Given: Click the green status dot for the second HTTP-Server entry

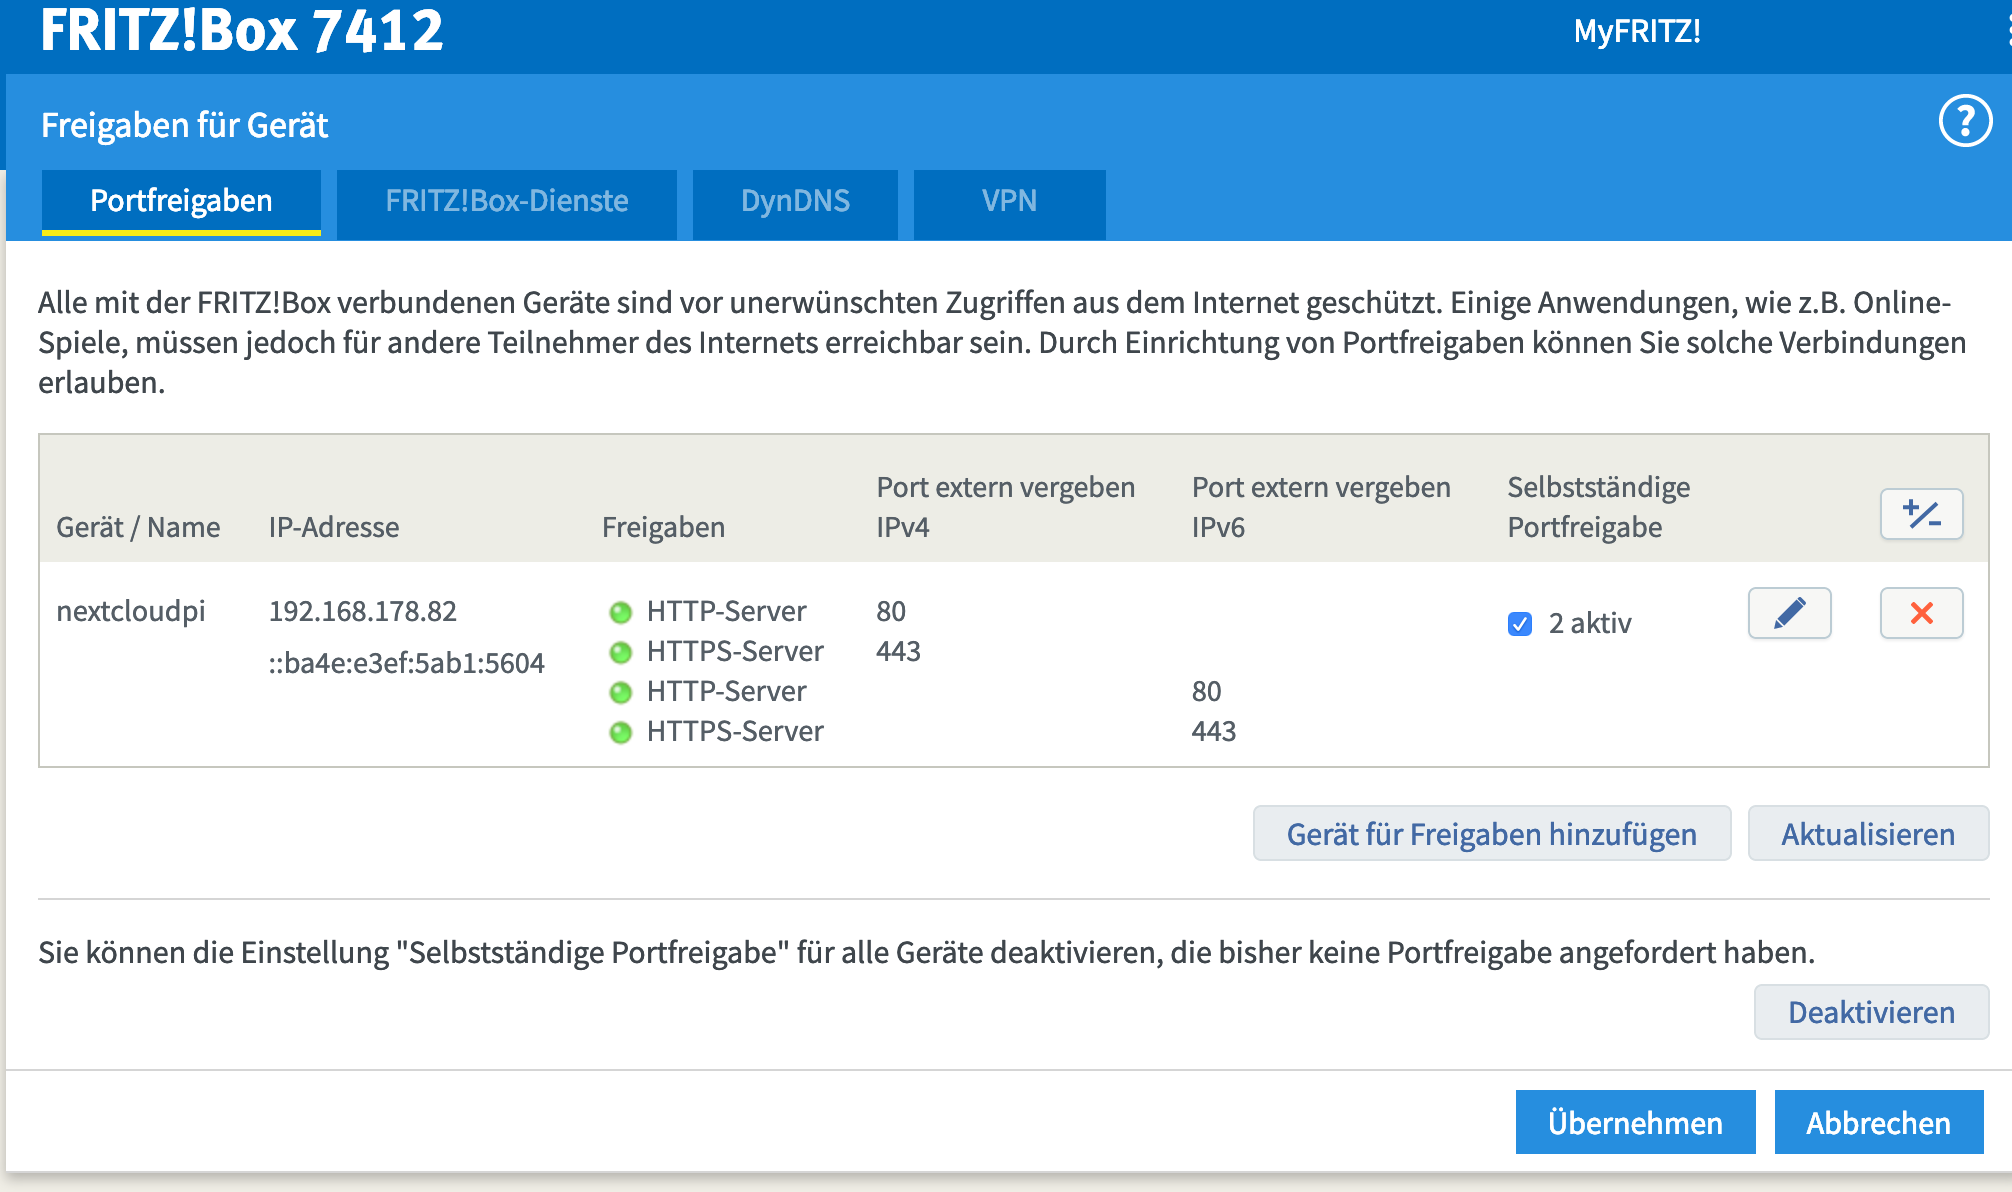Looking at the screenshot, I should [x=621, y=692].
